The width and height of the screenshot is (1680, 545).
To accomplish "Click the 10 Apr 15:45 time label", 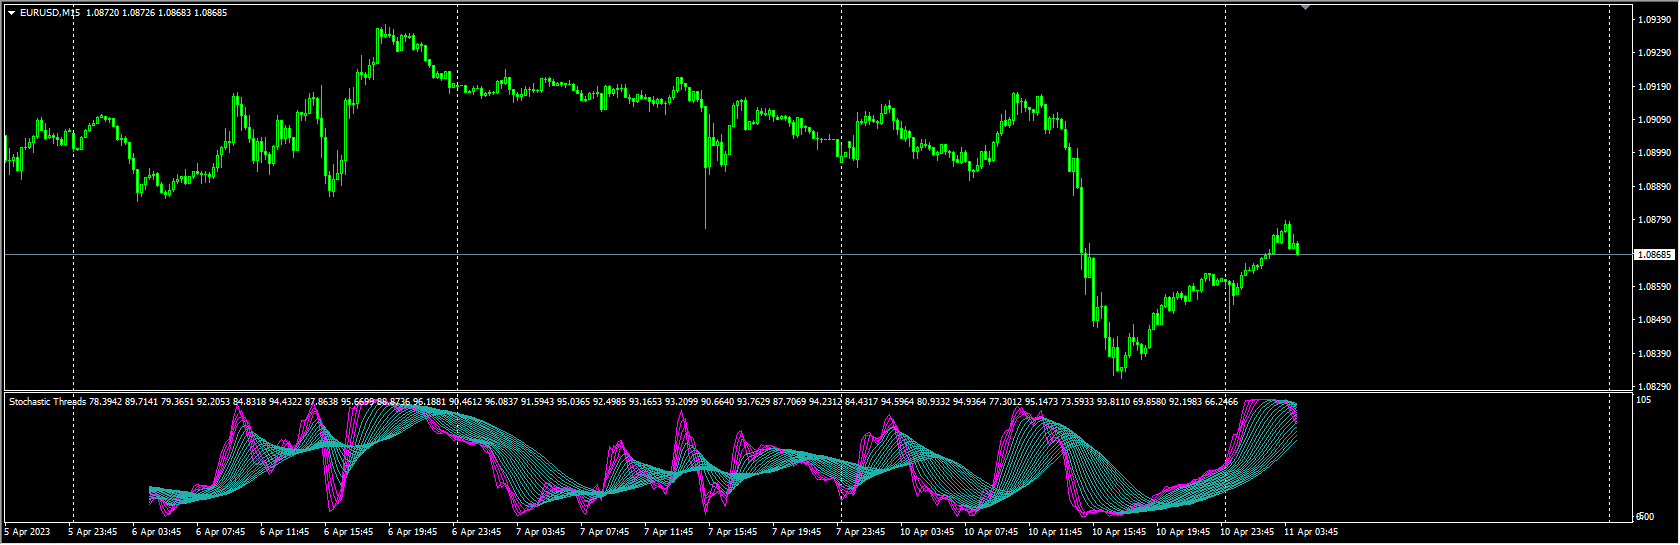I will point(1118,532).
